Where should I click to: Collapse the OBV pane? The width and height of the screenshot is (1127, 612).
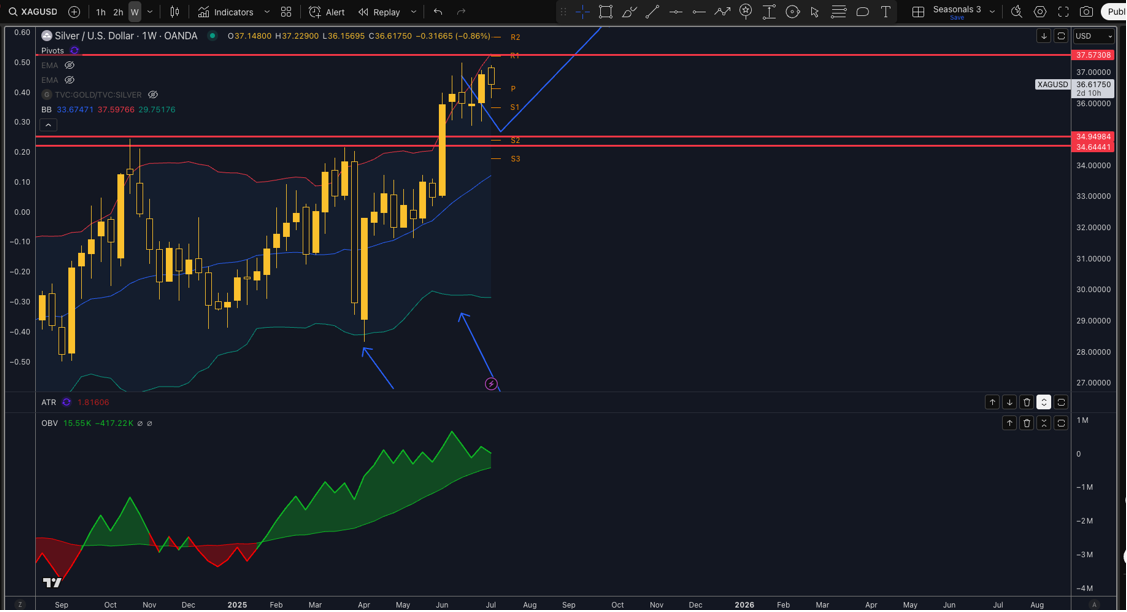pos(1044,423)
